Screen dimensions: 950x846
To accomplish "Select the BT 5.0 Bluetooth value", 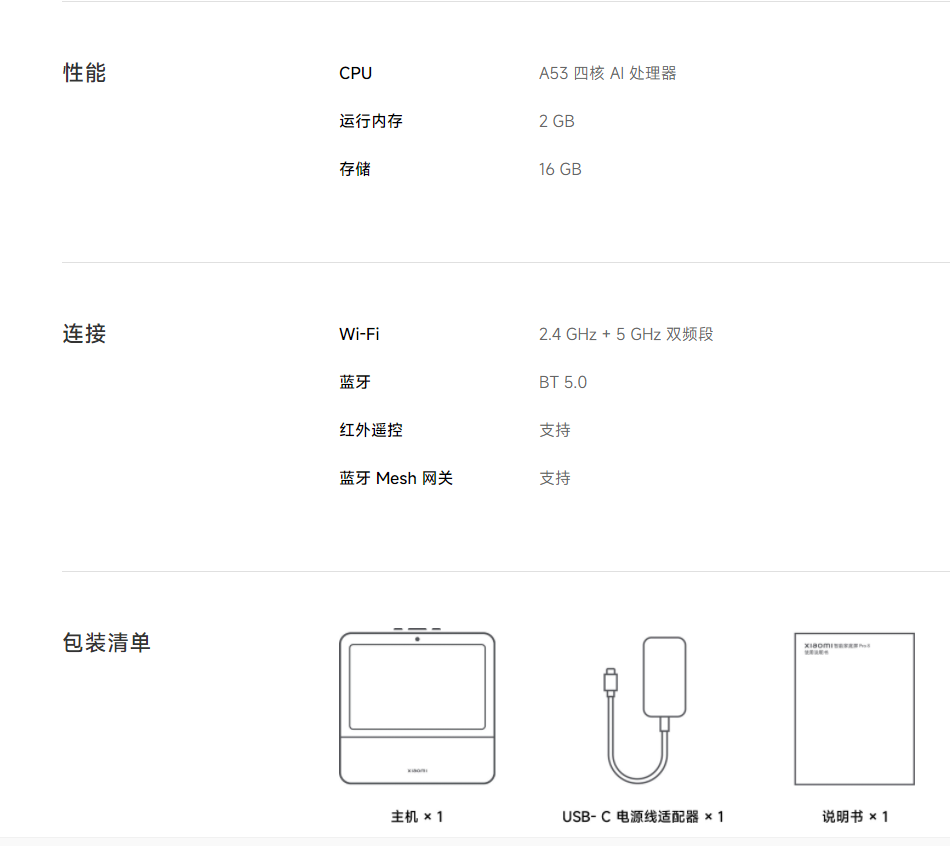I will pos(563,382).
